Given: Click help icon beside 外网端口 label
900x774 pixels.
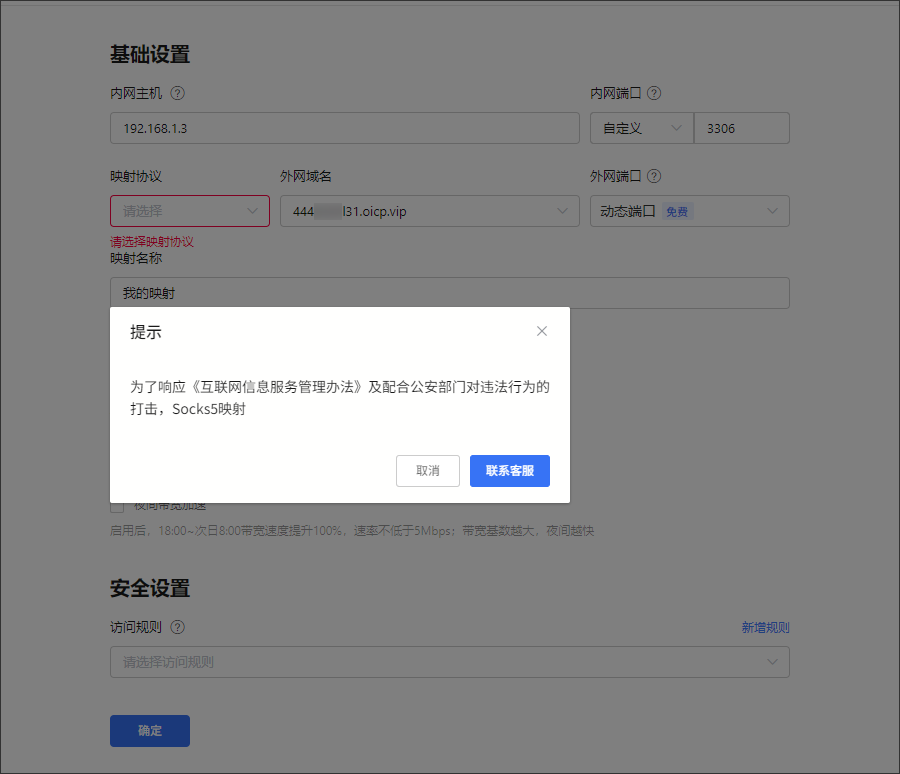Looking at the screenshot, I should (x=654, y=176).
